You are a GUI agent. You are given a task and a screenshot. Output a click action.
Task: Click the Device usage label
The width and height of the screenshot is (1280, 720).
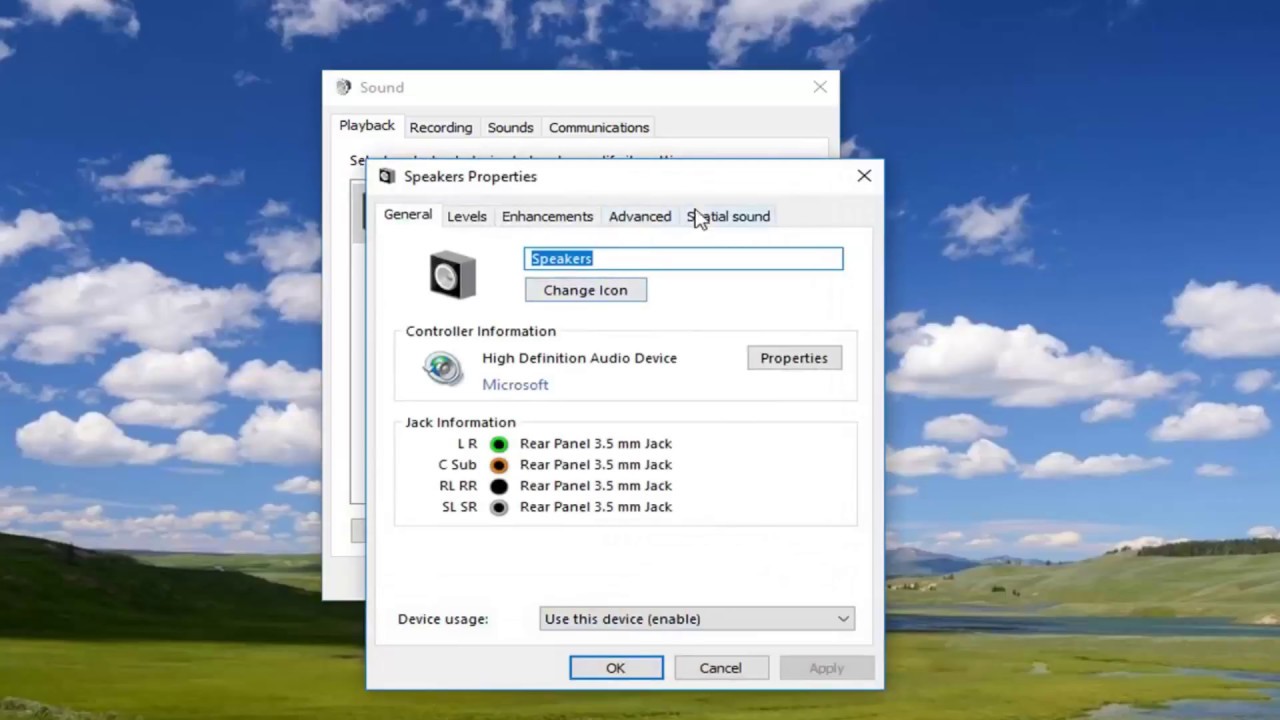(443, 619)
